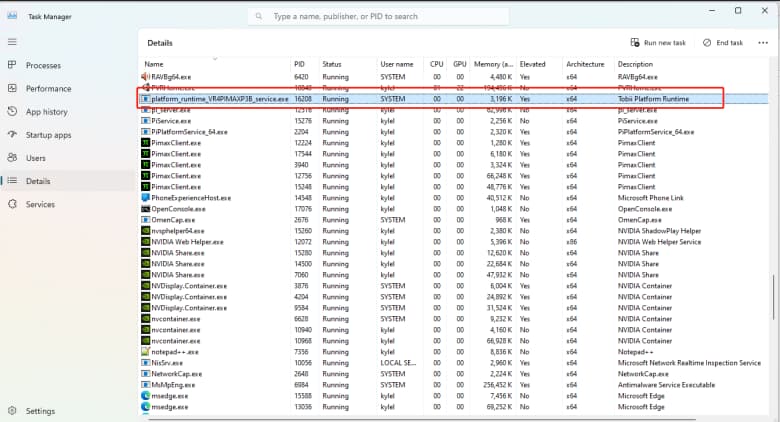This screenshot has height=422, width=780.
Task: Click the horizontal scrollbar at bottom
Action: tap(422, 419)
